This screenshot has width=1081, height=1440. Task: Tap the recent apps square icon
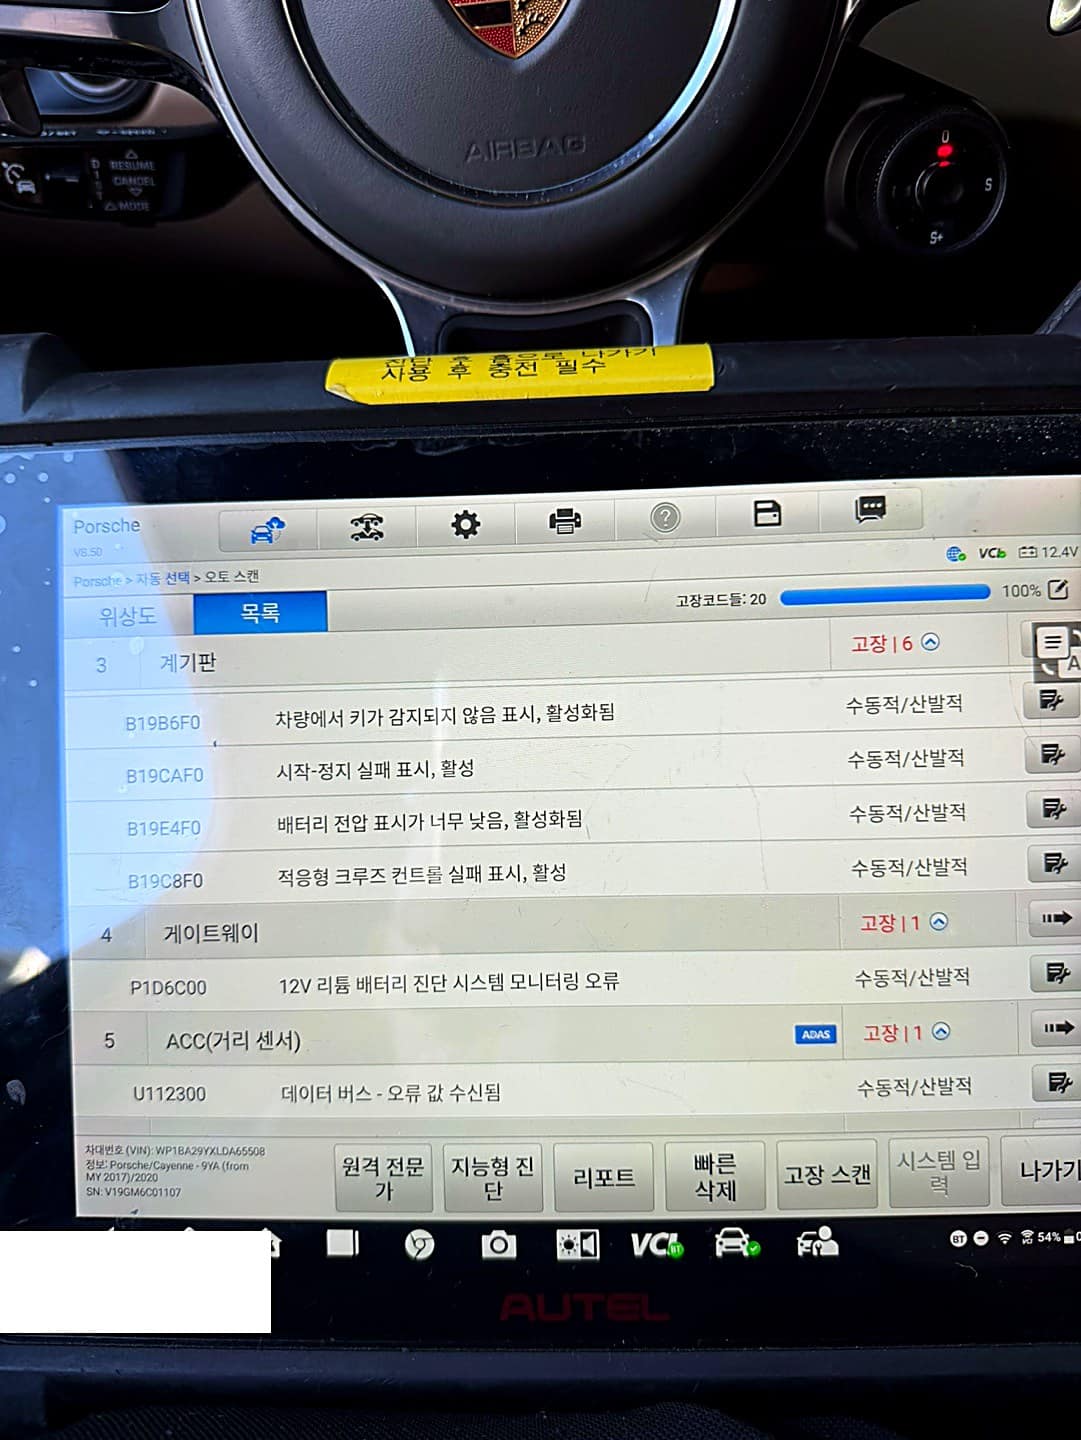[x=342, y=1243]
